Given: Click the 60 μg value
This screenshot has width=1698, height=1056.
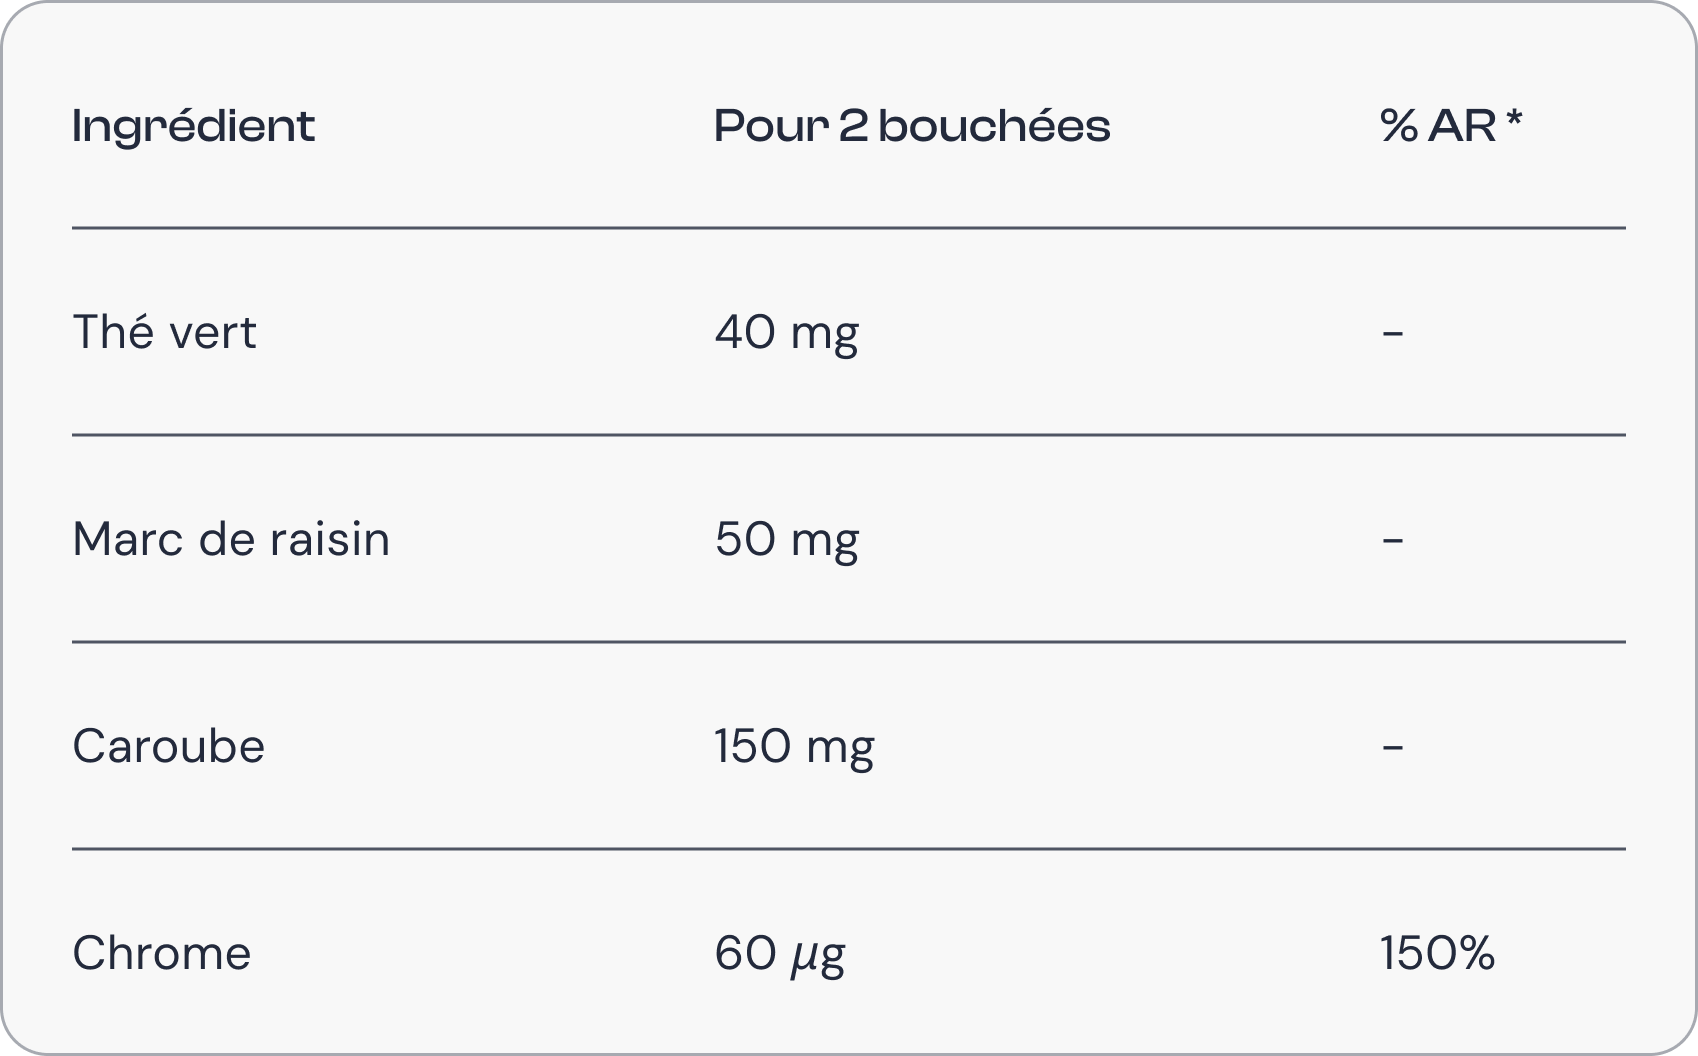Looking at the screenshot, I should (779, 953).
